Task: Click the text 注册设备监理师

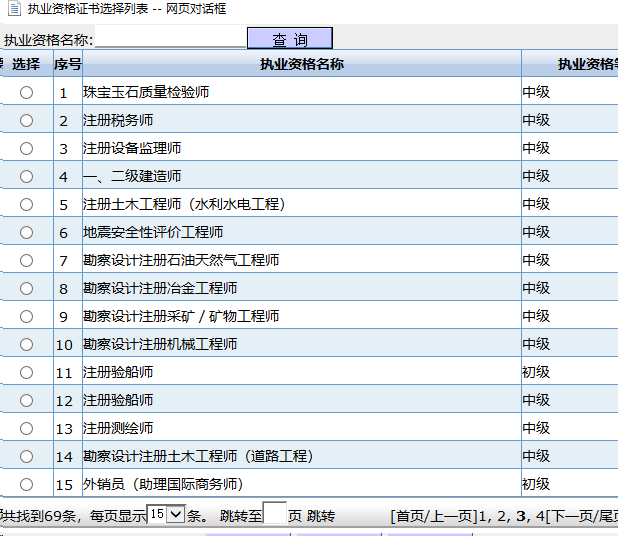Action: point(132,148)
